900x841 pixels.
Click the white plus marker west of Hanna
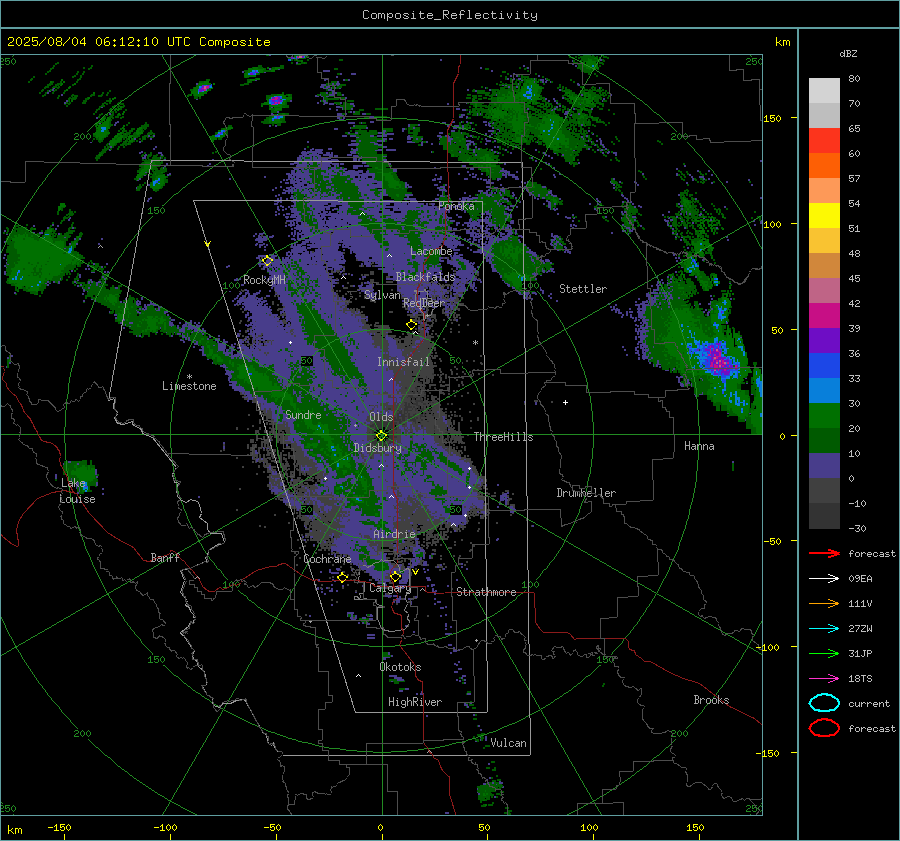[565, 402]
